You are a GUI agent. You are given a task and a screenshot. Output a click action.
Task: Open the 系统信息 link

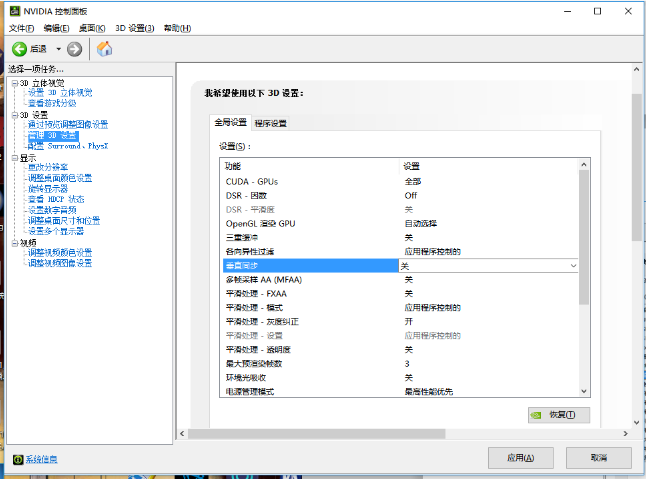click(x=41, y=459)
